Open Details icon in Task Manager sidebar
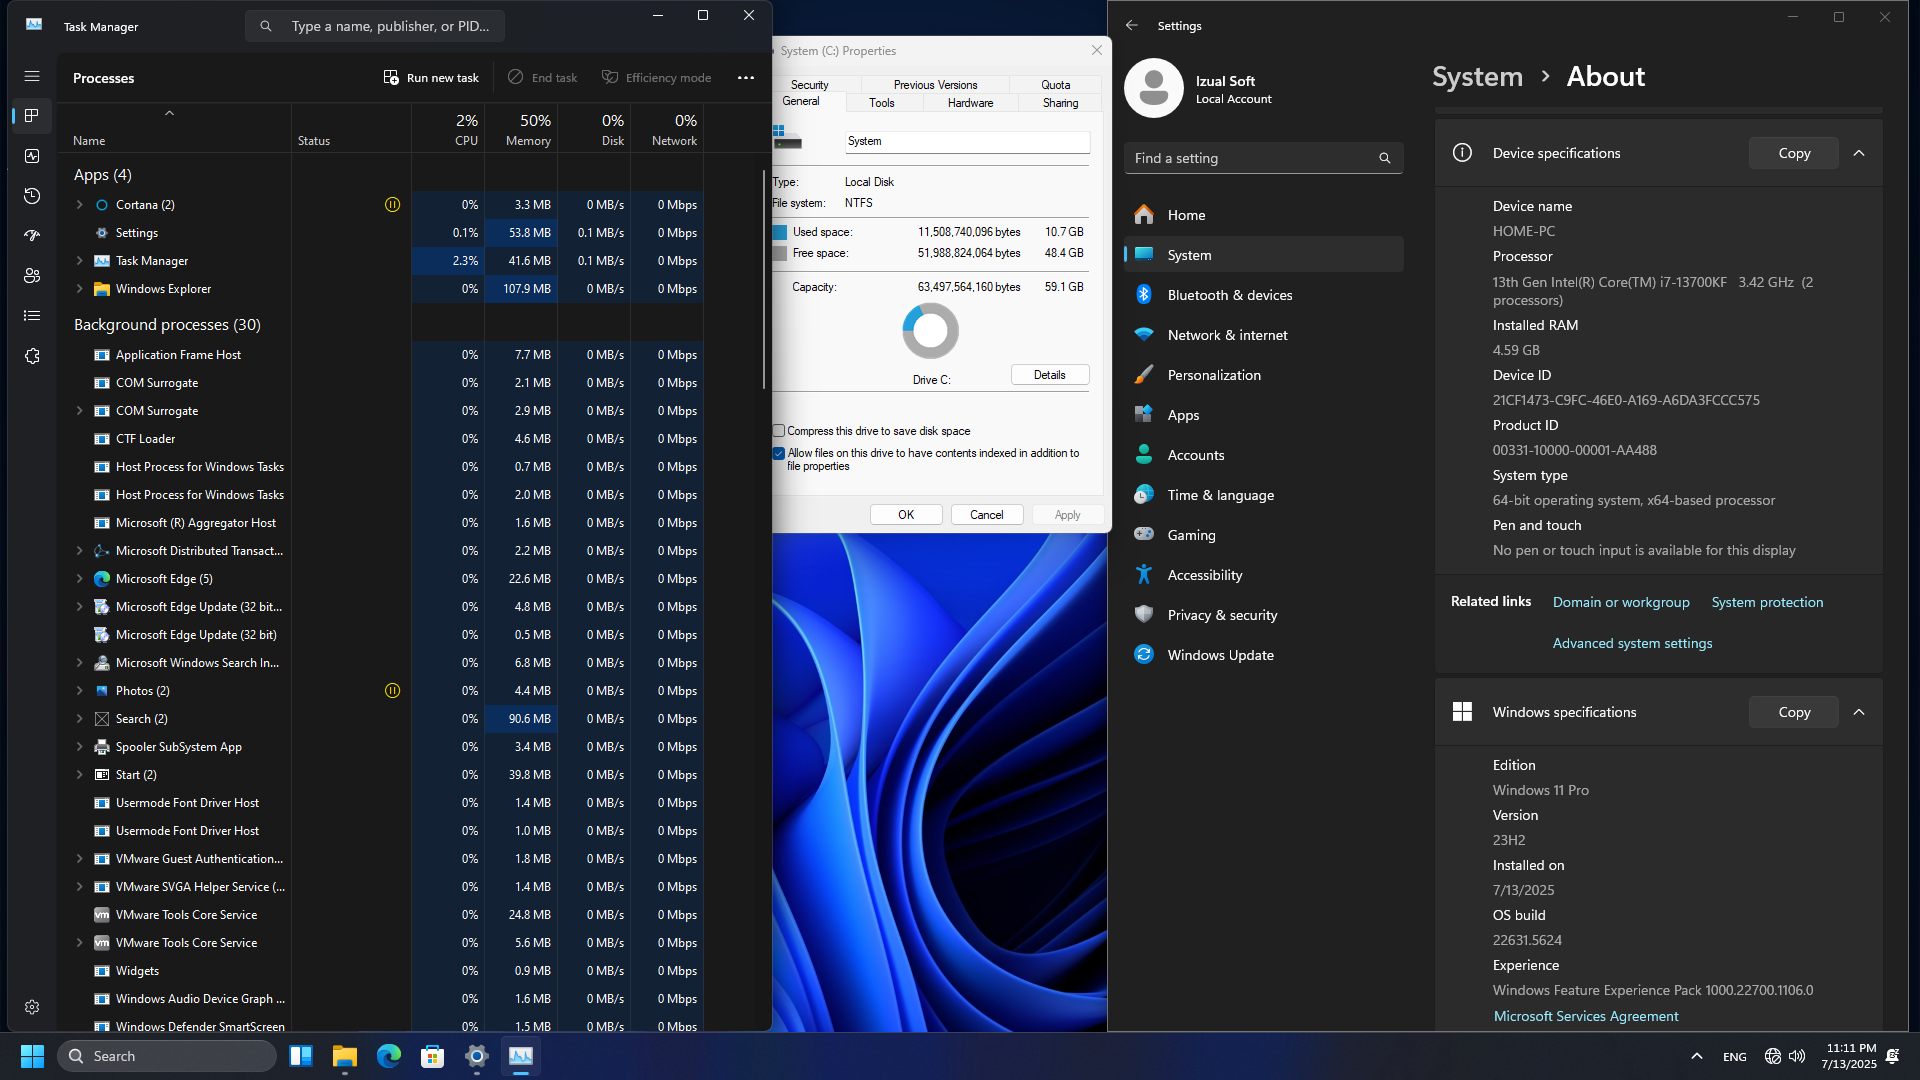The width and height of the screenshot is (1920, 1080). coord(32,316)
